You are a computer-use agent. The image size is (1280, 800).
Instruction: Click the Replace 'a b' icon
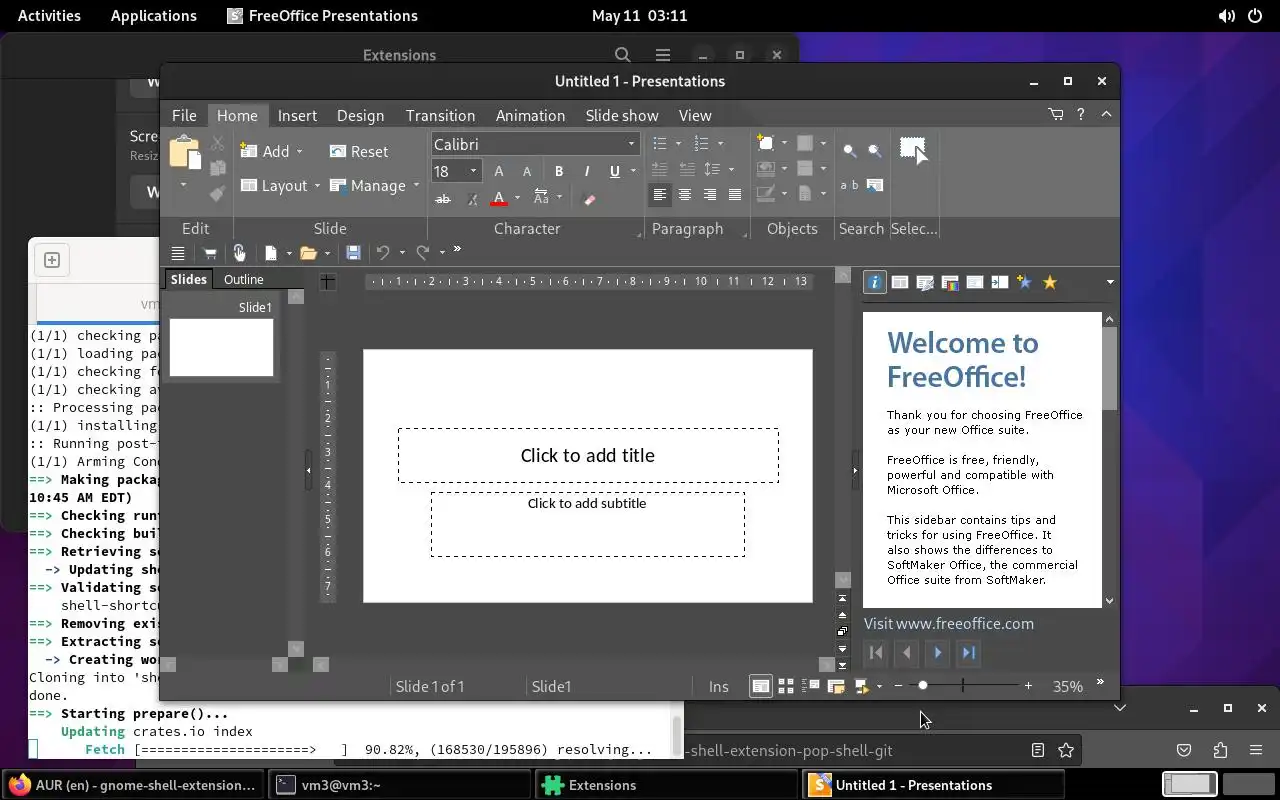[849, 185]
